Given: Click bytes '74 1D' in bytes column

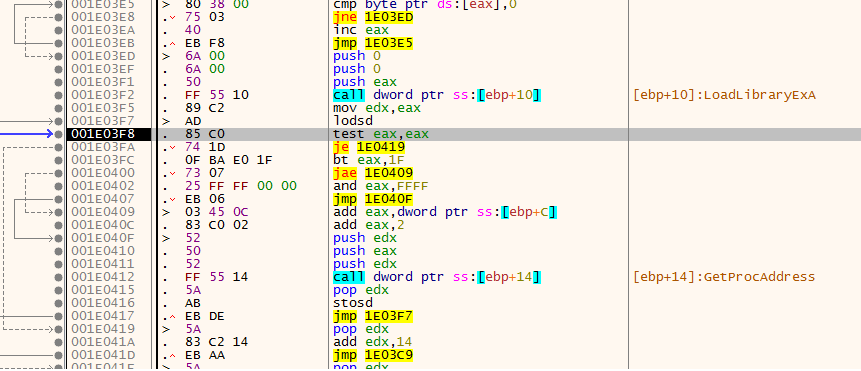Looking at the screenshot, I should click(204, 147).
